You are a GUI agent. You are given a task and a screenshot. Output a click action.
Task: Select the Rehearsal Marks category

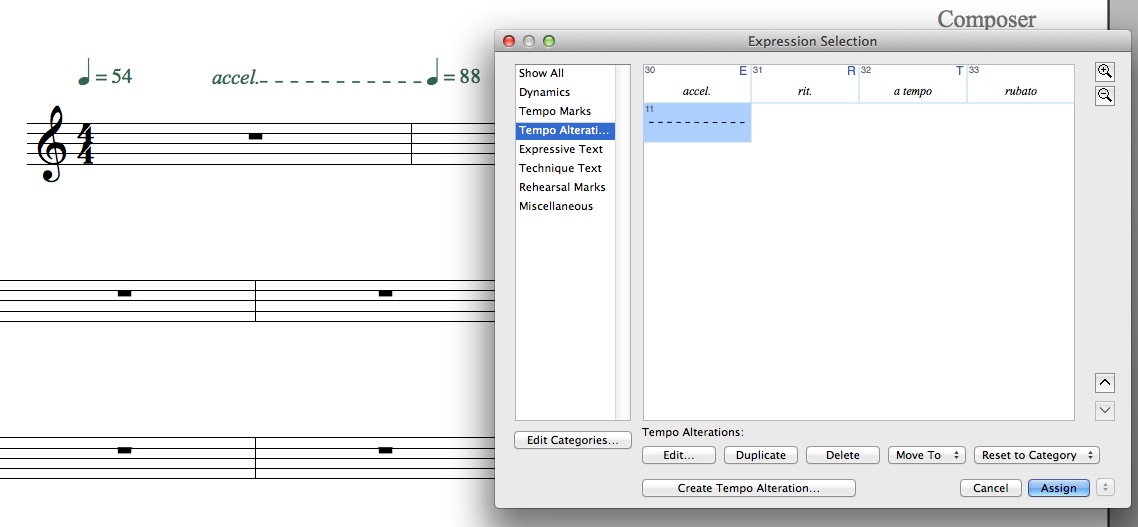click(561, 187)
